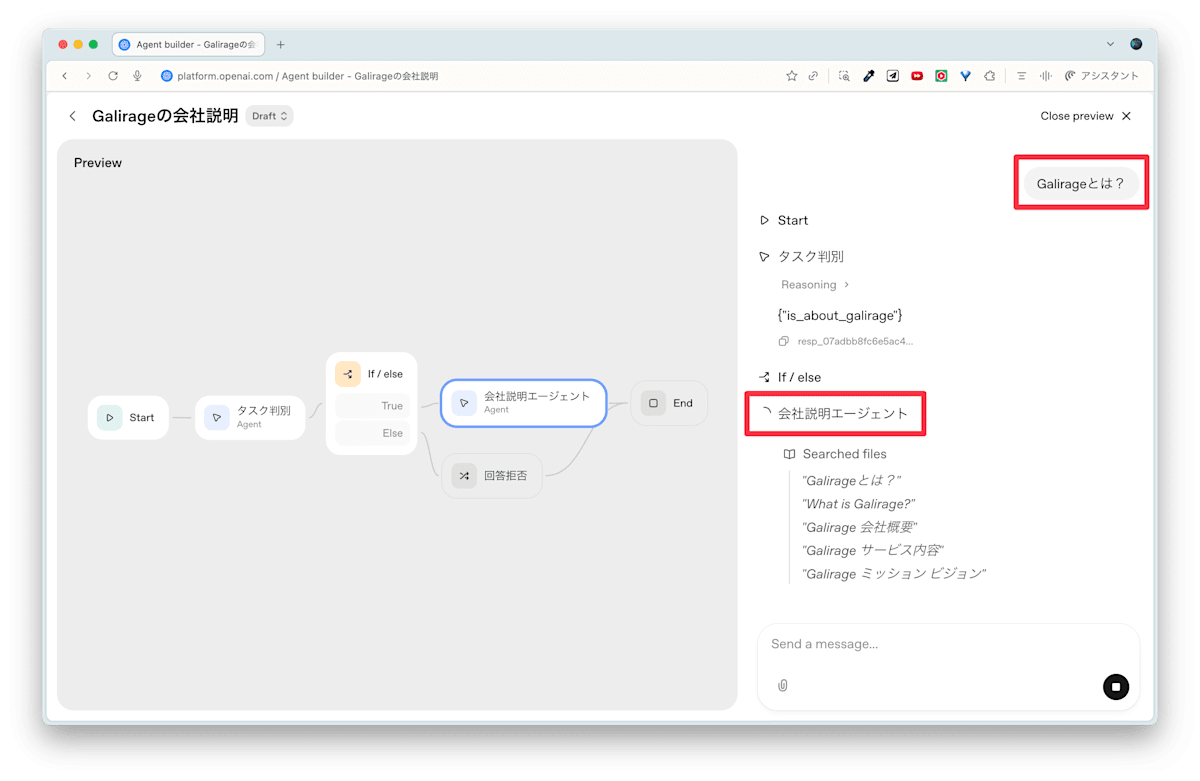Click the タスク判別 step in the run log
The image size is (1200, 781).
coord(801,257)
